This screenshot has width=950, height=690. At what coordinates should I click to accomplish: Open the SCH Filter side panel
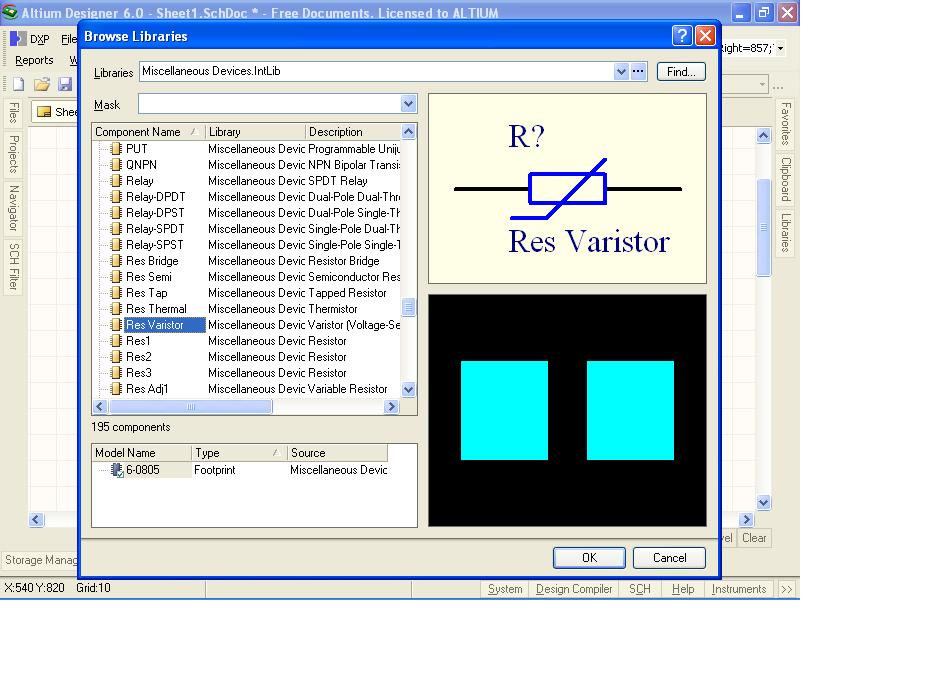[x=13, y=267]
